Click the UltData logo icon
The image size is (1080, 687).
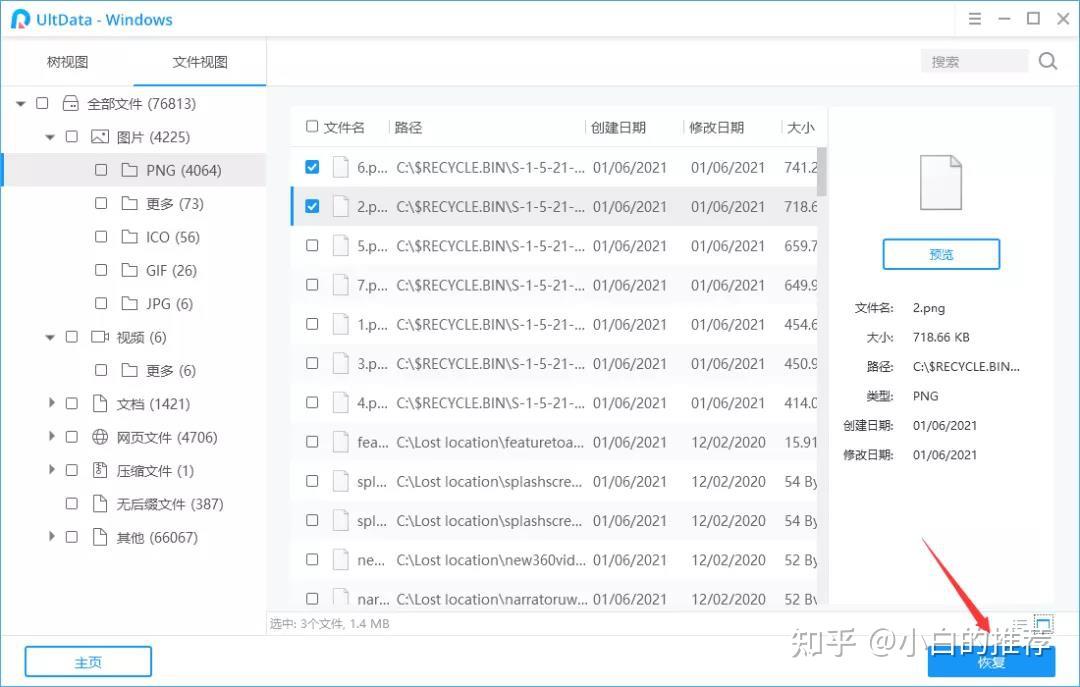(x=16, y=19)
